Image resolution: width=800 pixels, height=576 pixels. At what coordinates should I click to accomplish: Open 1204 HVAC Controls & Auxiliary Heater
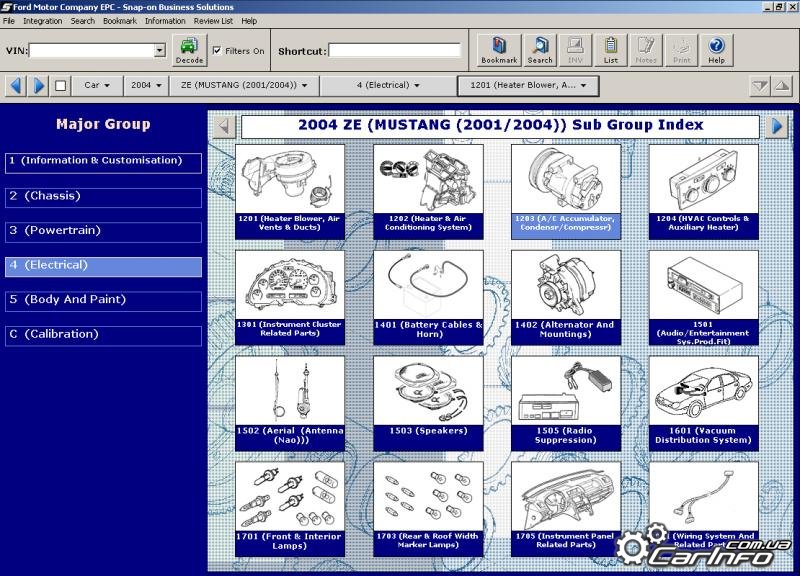704,192
